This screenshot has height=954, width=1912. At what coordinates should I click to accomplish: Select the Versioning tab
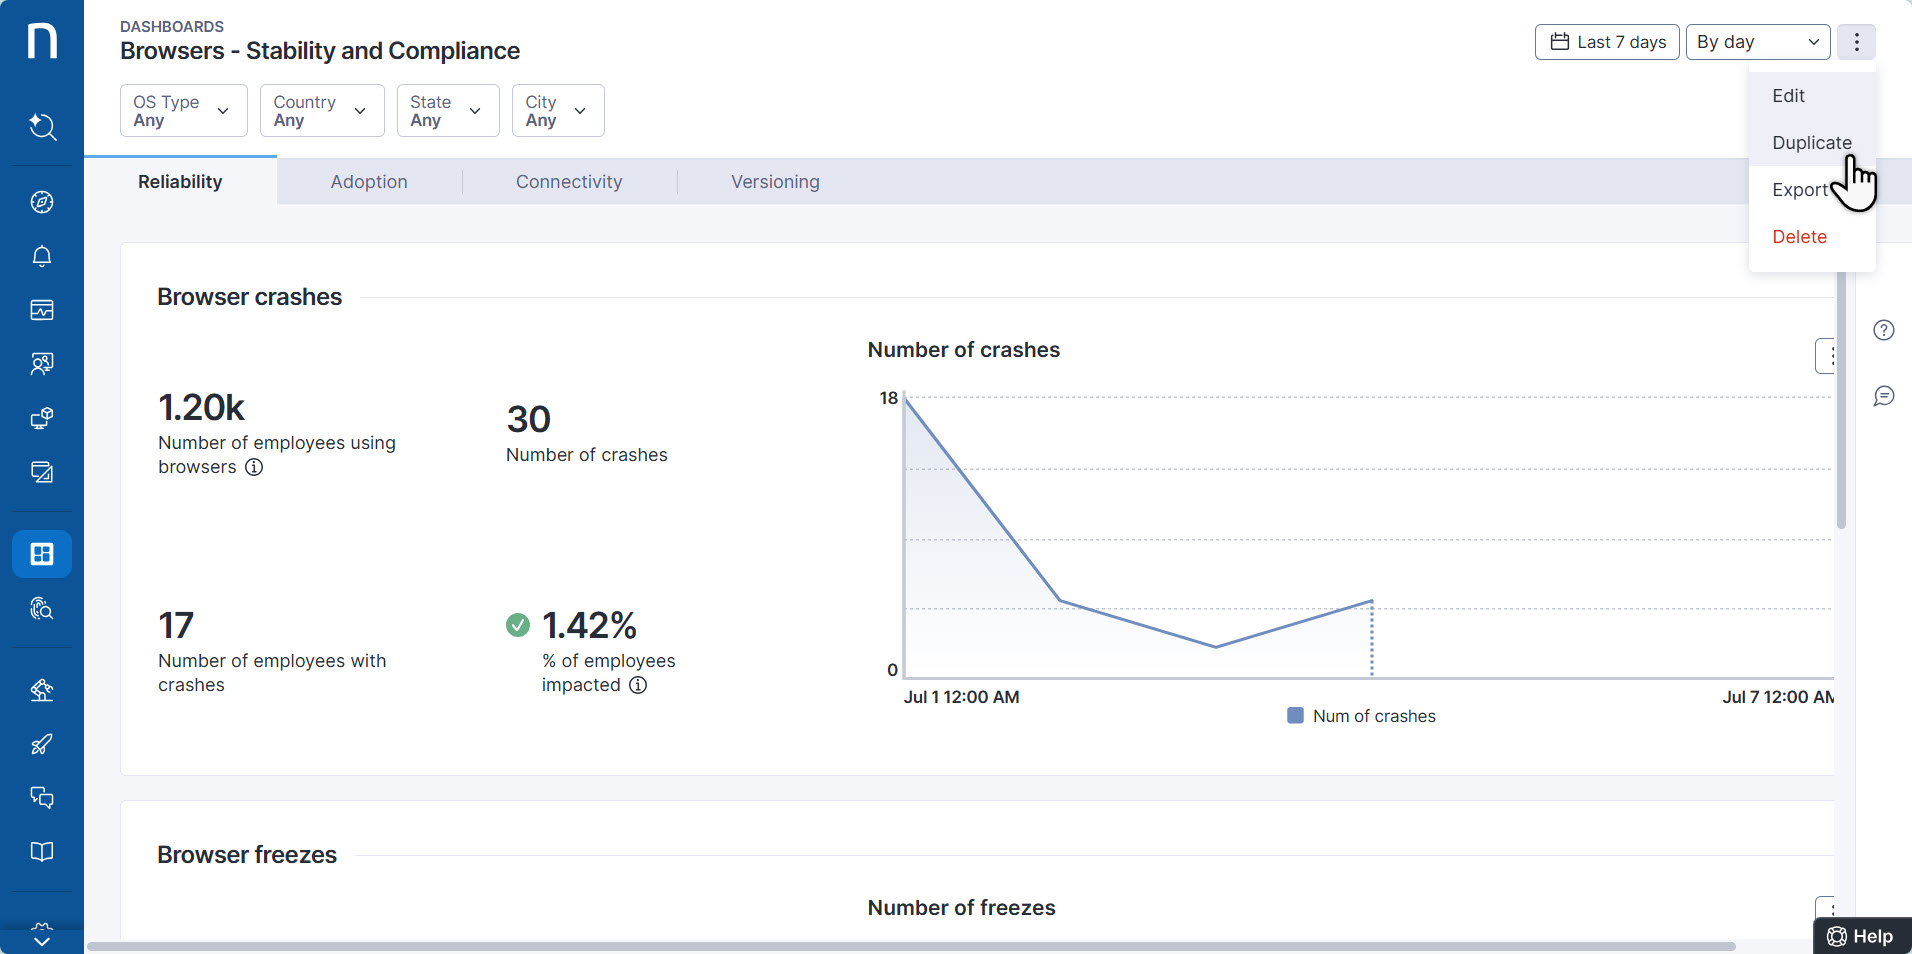coord(776,181)
